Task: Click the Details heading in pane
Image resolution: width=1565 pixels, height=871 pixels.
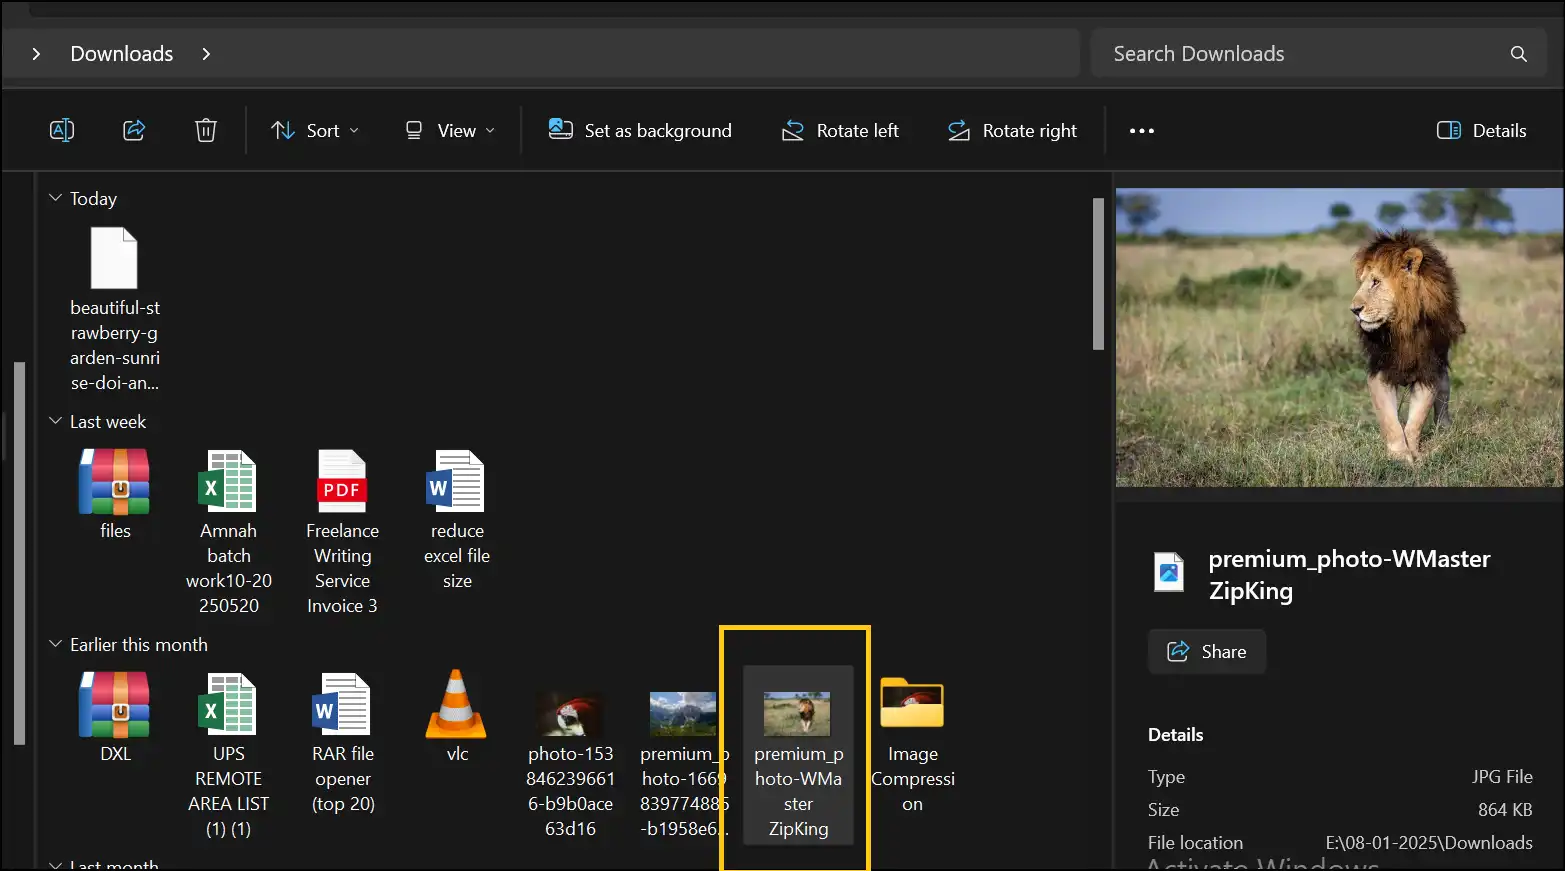Action: pyautogui.click(x=1175, y=734)
